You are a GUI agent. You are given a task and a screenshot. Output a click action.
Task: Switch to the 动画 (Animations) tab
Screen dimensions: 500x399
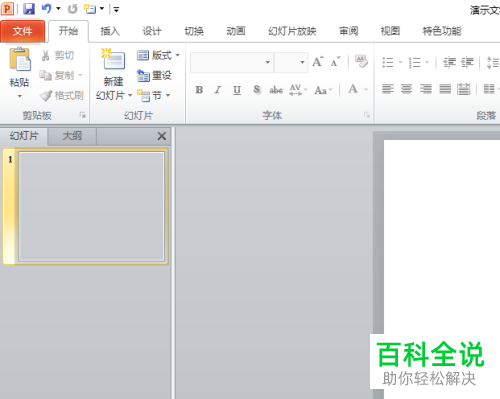pos(236,31)
